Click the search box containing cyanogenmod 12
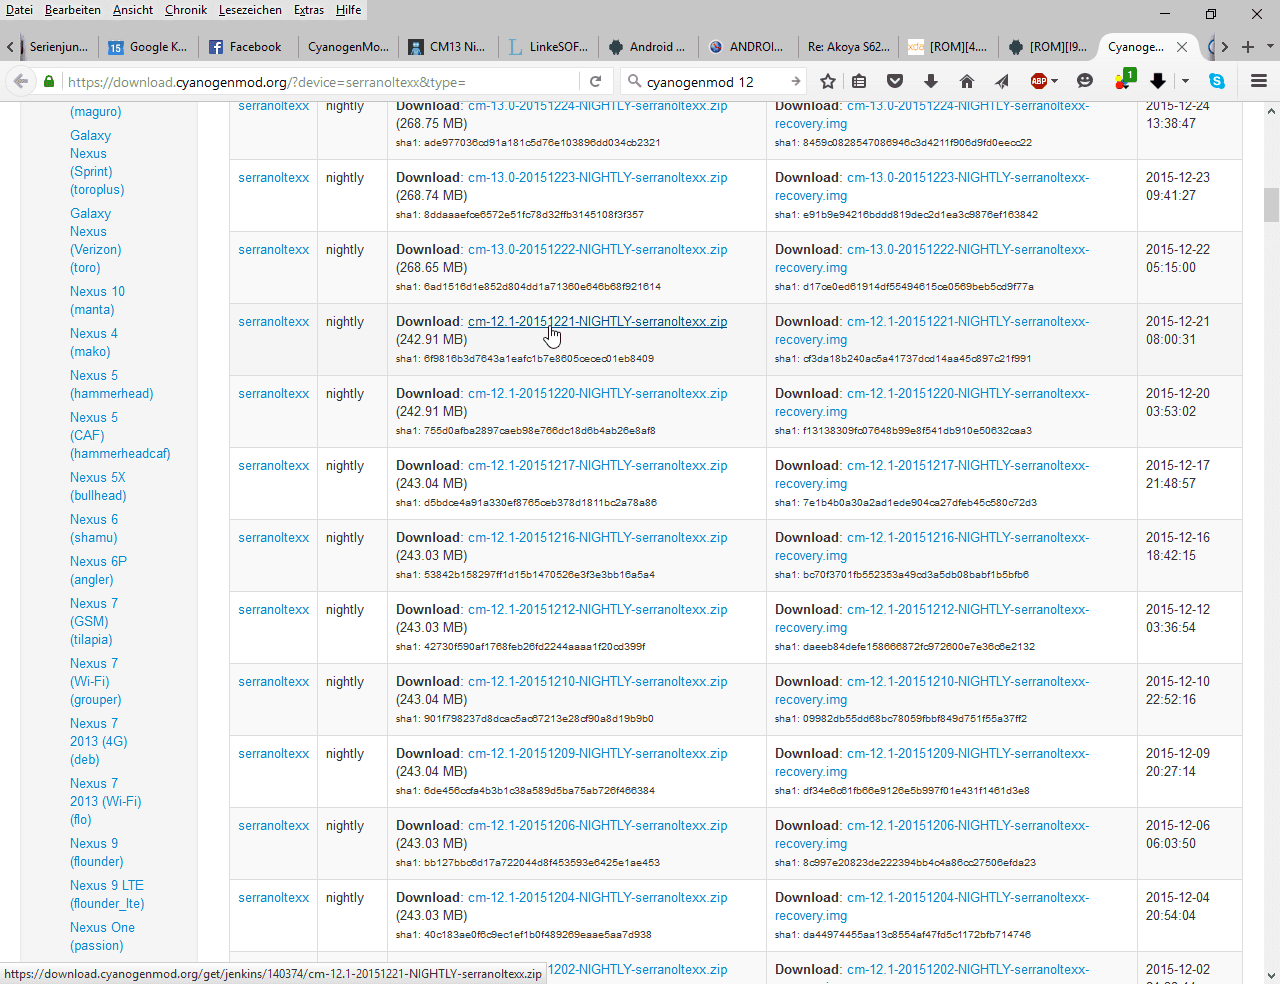This screenshot has height=984, width=1280. point(715,81)
